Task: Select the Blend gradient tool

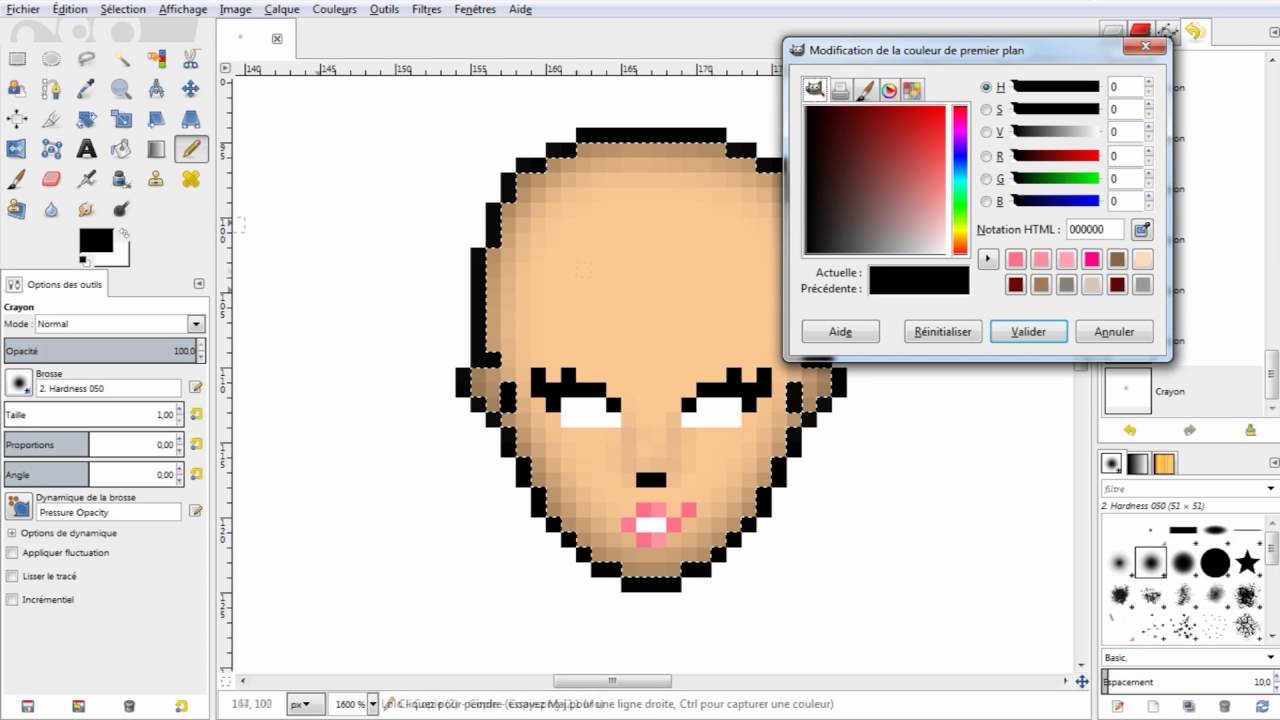Action: click(157, 149)
